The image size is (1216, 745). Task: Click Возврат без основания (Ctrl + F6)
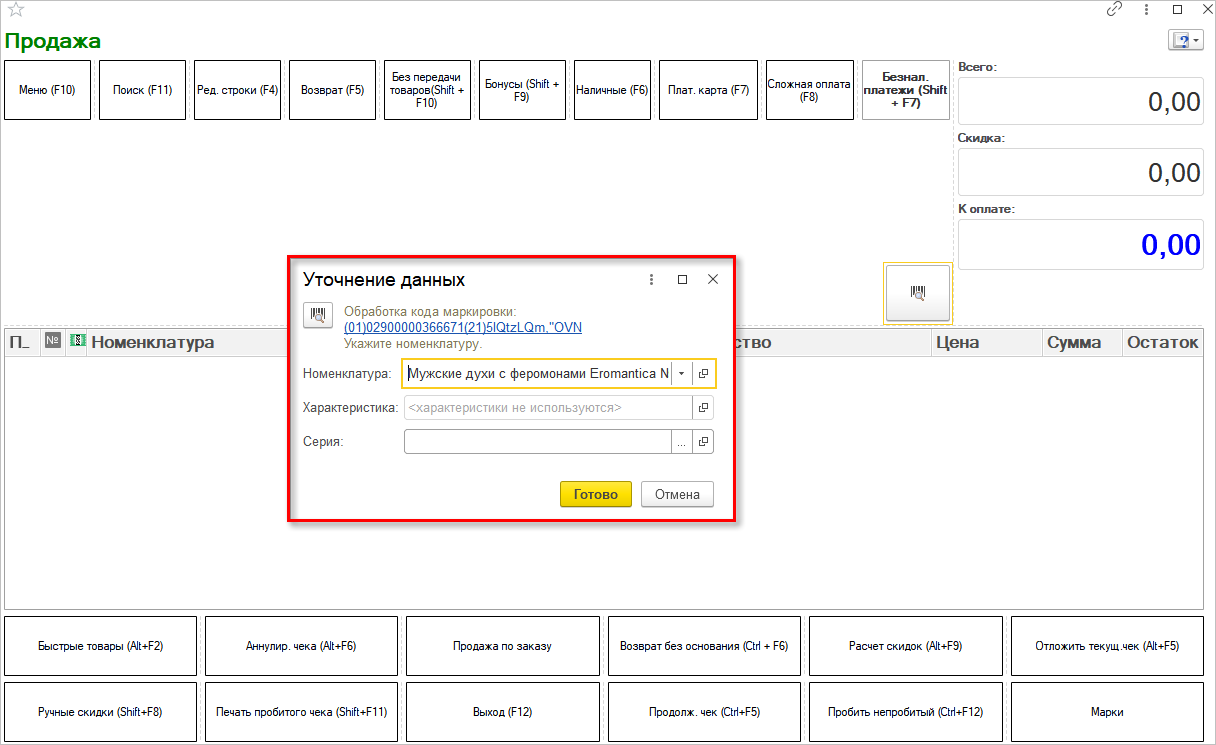coord(704,646)
